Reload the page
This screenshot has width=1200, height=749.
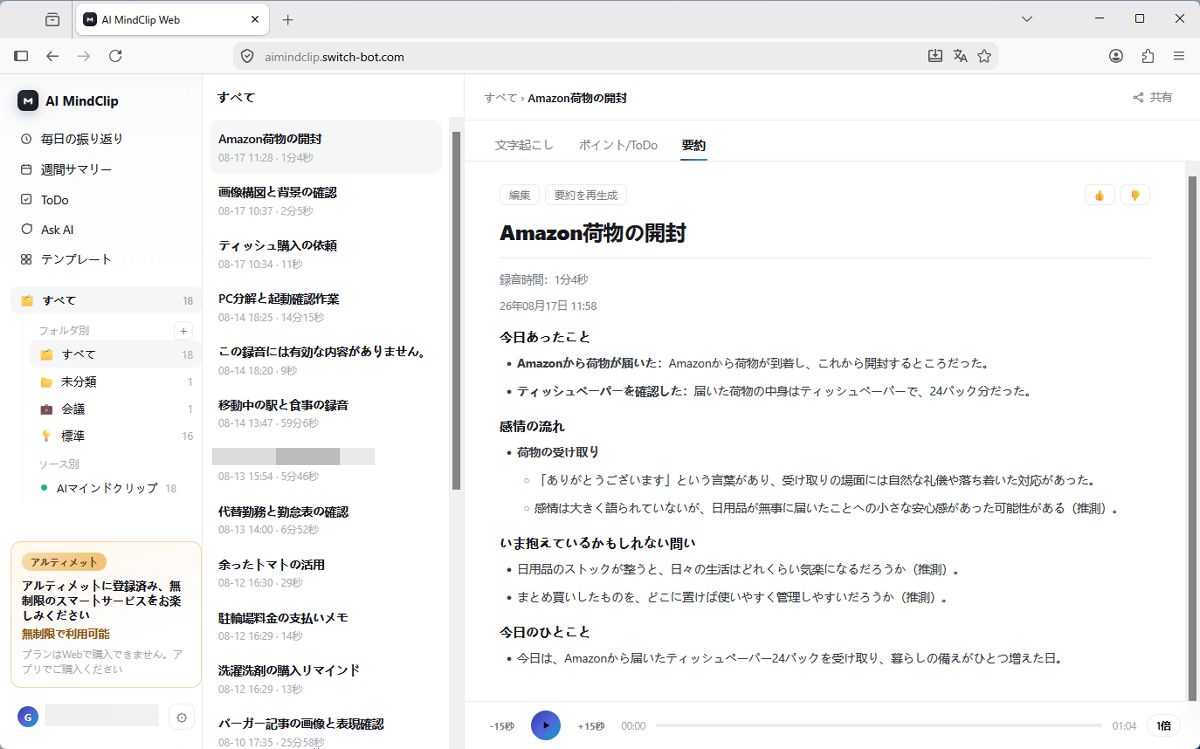(115, 56)
